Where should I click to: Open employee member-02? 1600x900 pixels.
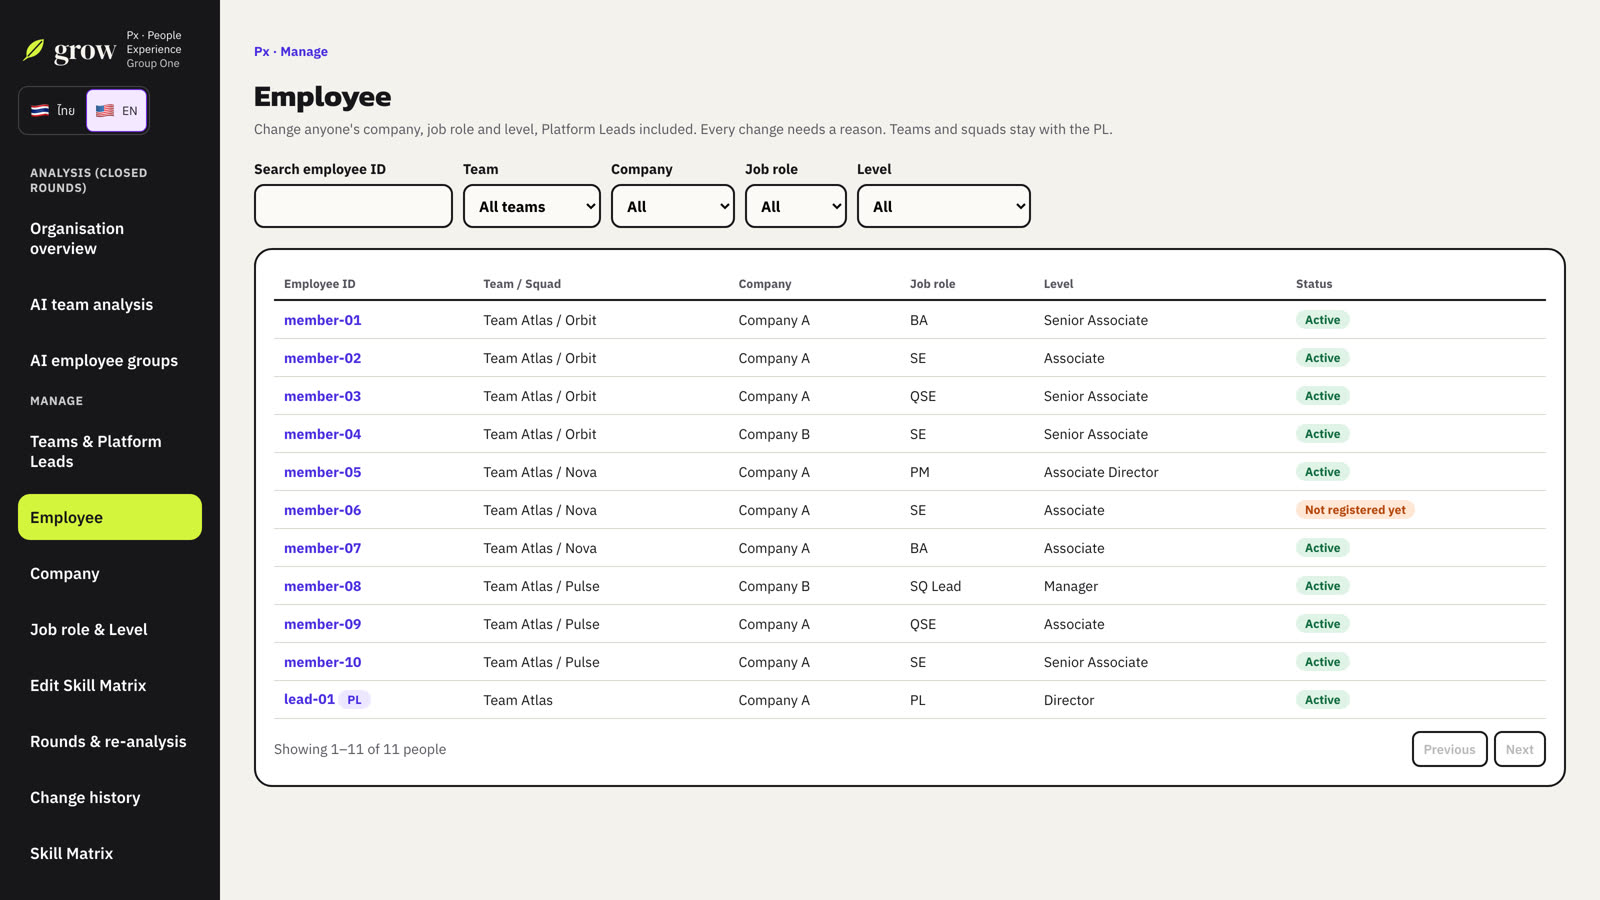click(x=322, y=358)
